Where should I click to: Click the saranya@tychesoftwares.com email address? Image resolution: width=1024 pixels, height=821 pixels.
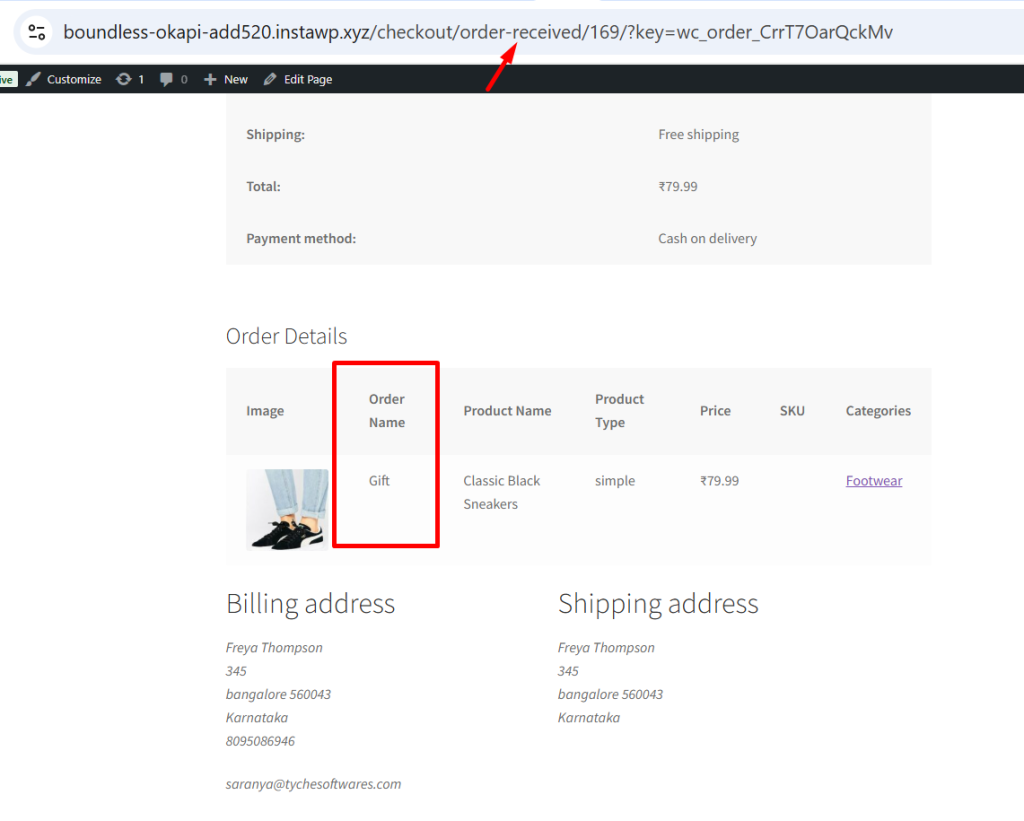[x=313, y=784]
